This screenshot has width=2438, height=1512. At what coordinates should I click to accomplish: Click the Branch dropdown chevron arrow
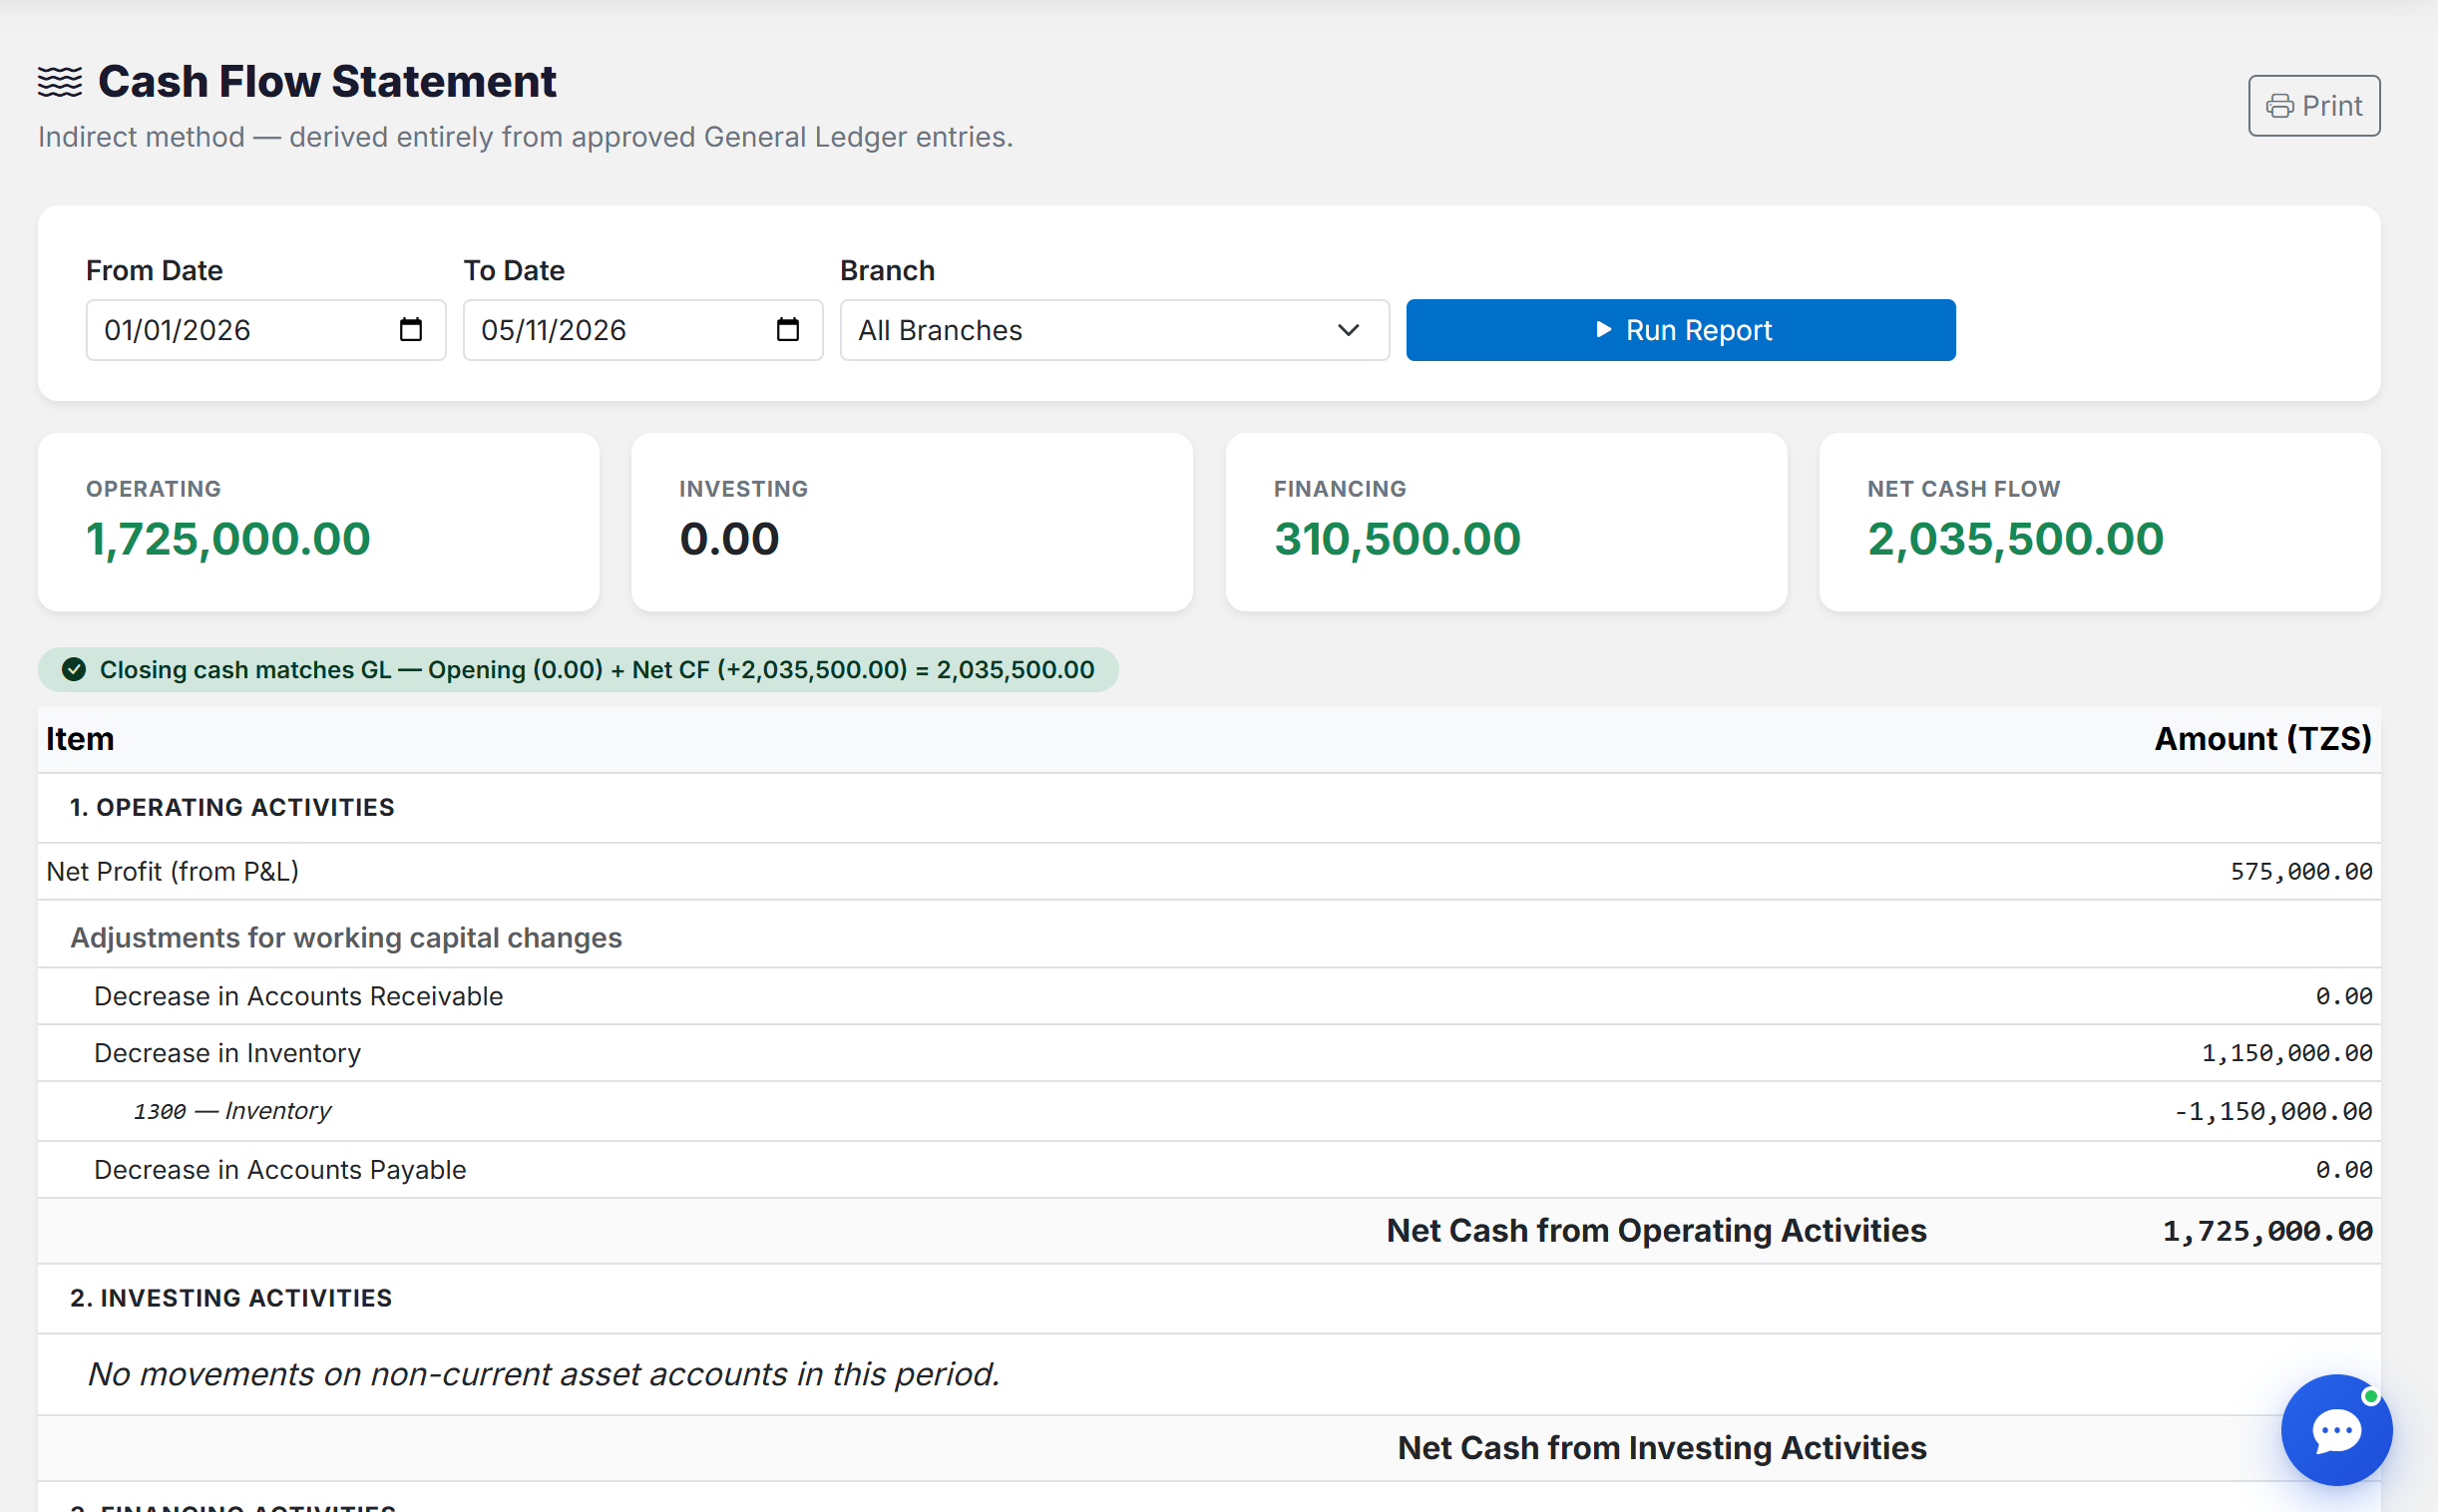[1348, 330]
